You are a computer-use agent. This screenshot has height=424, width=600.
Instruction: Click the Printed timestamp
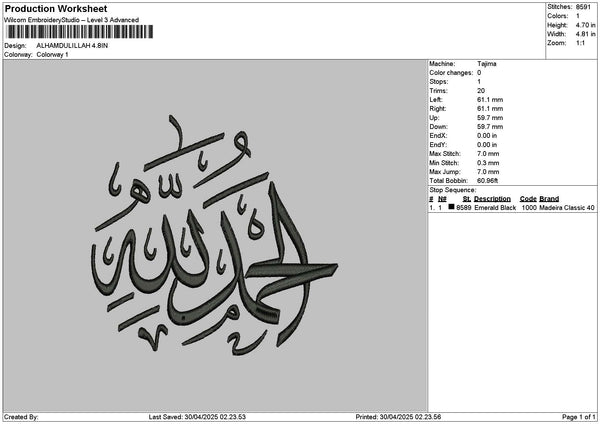coord(398,417)
